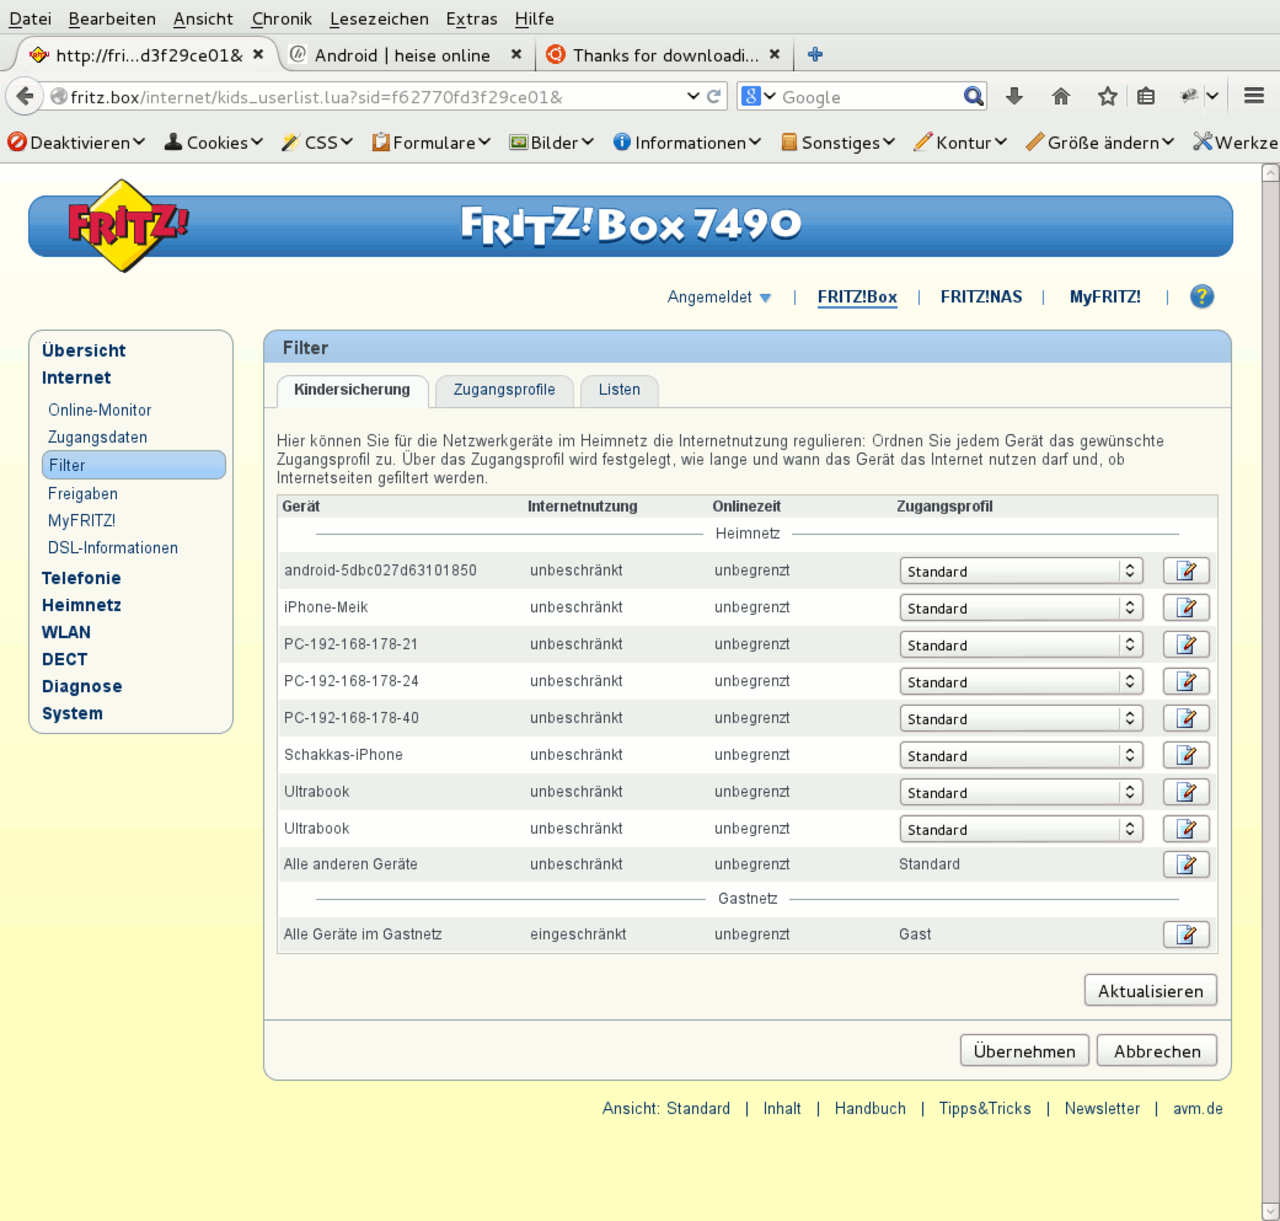Open the FRITZ!NAS link
This screenshot has width=1280, height=1221.
click(x=981, y=297)
